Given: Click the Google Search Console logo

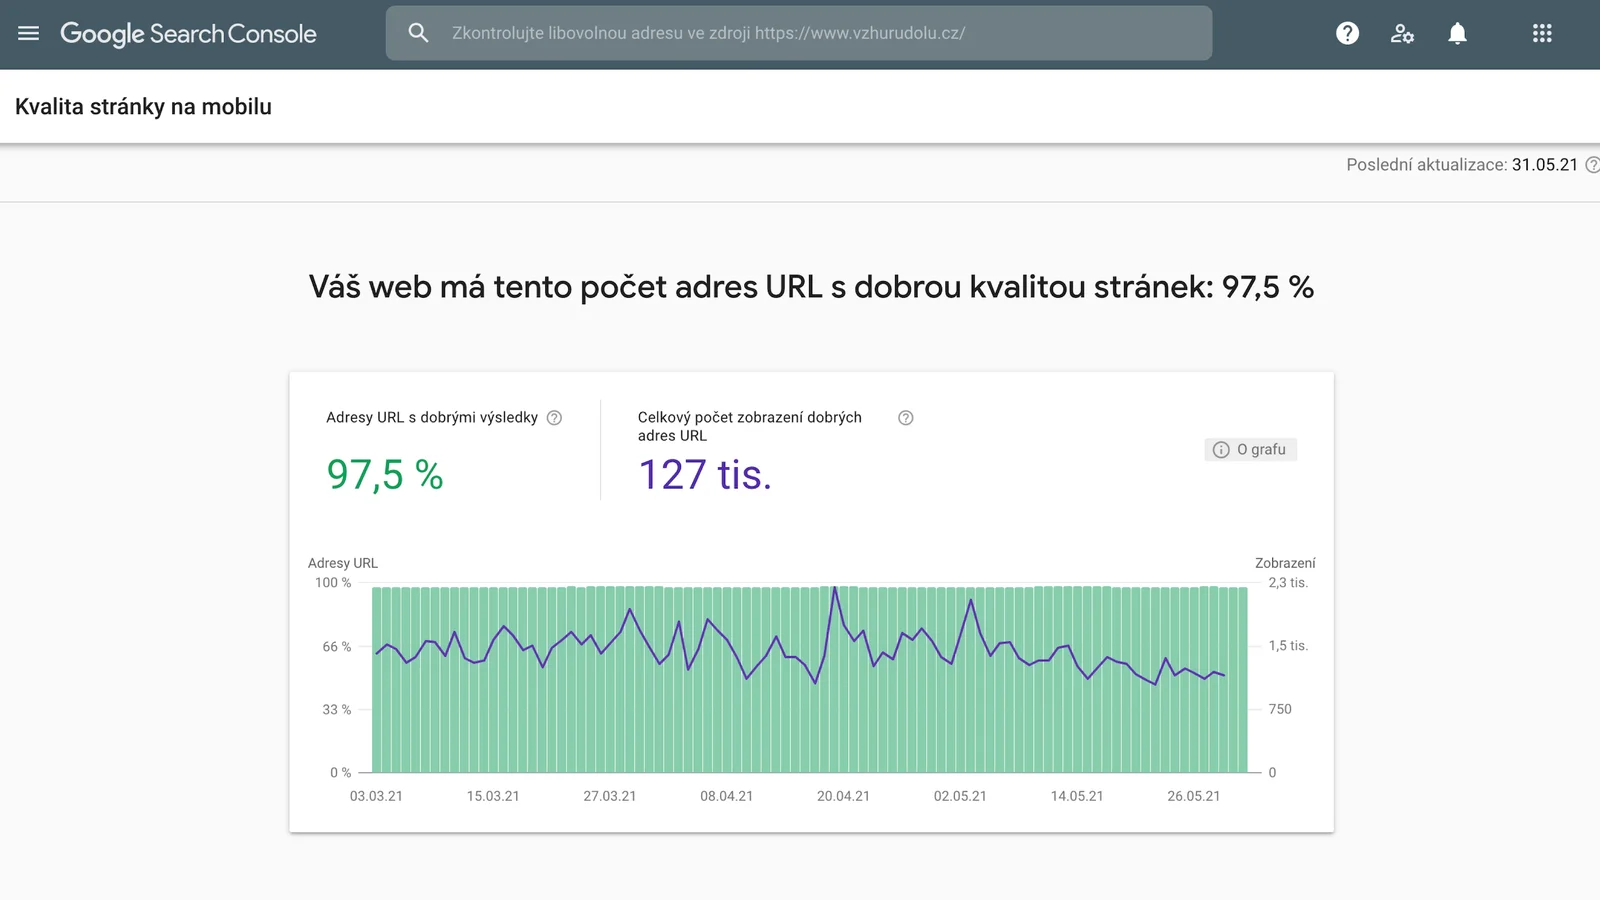Looking at the screenshot, I should pyautogui.click(x=189, y=33).
